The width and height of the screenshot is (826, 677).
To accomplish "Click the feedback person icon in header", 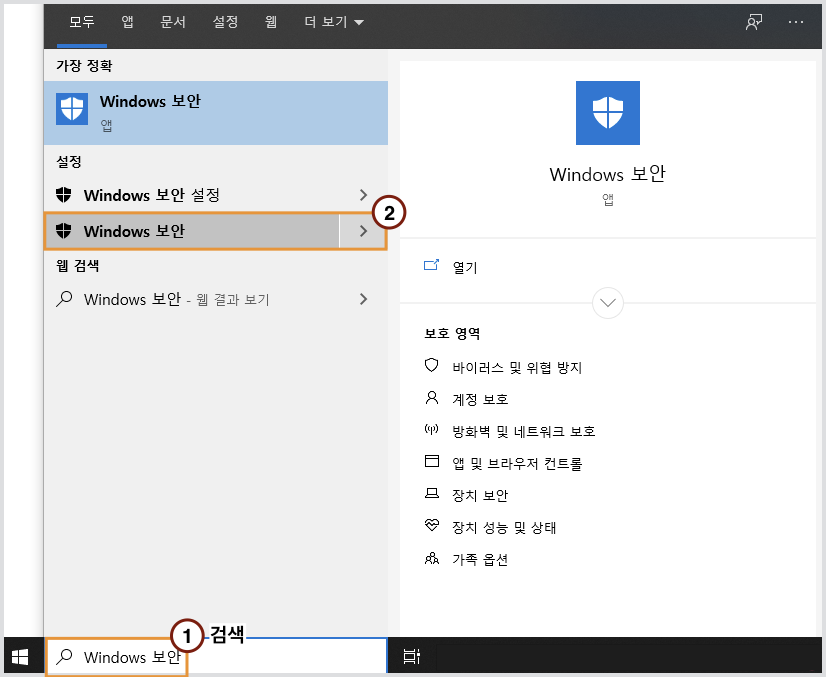I will pyautogui.click(x=754, y=22).
